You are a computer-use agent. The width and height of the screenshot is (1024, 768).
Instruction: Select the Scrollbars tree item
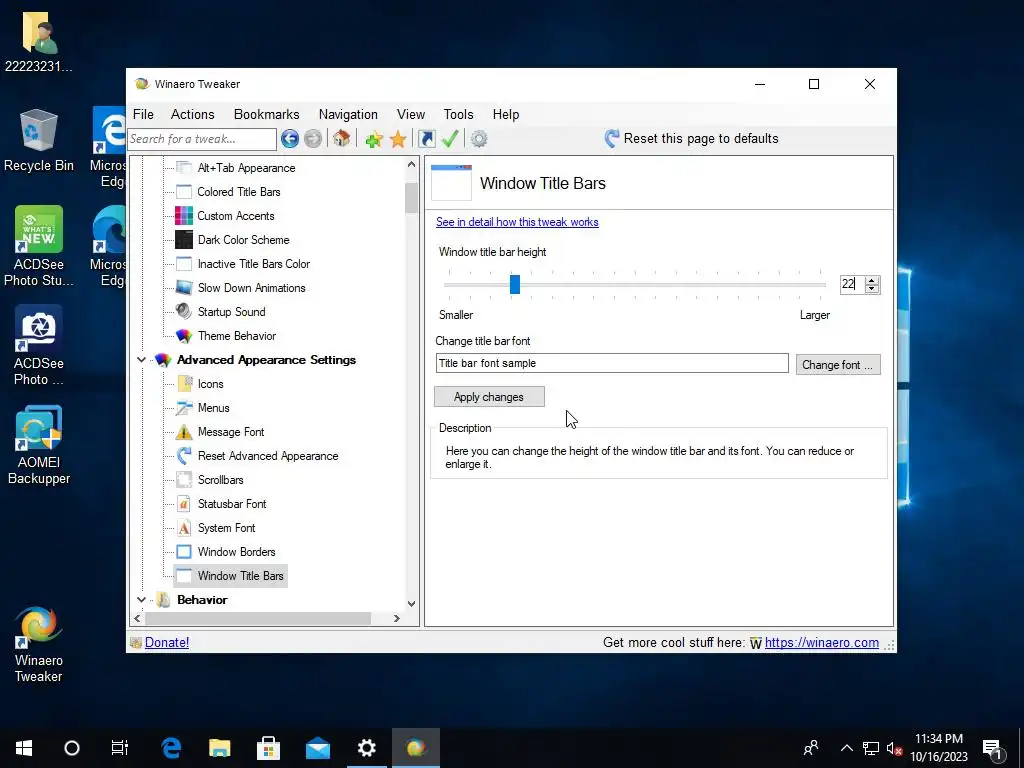pos(220,480)
